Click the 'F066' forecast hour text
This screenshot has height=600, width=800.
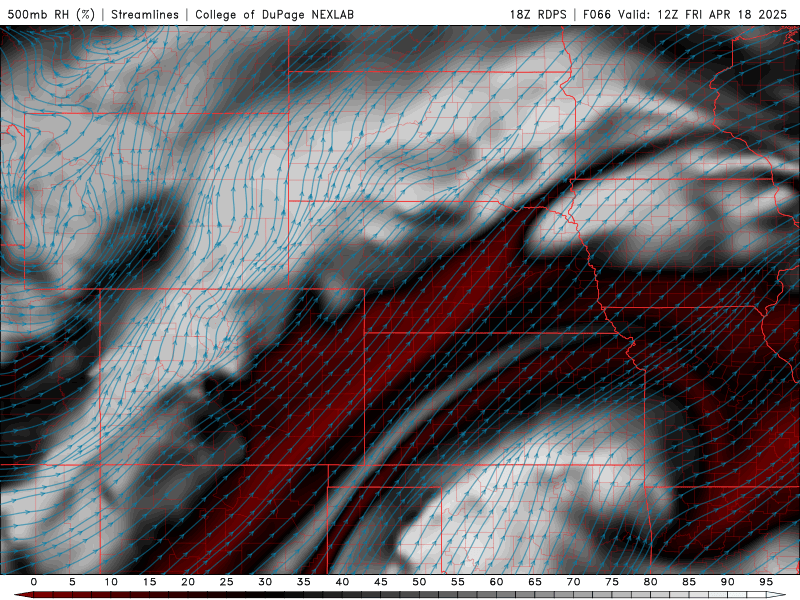pos(597,14)
